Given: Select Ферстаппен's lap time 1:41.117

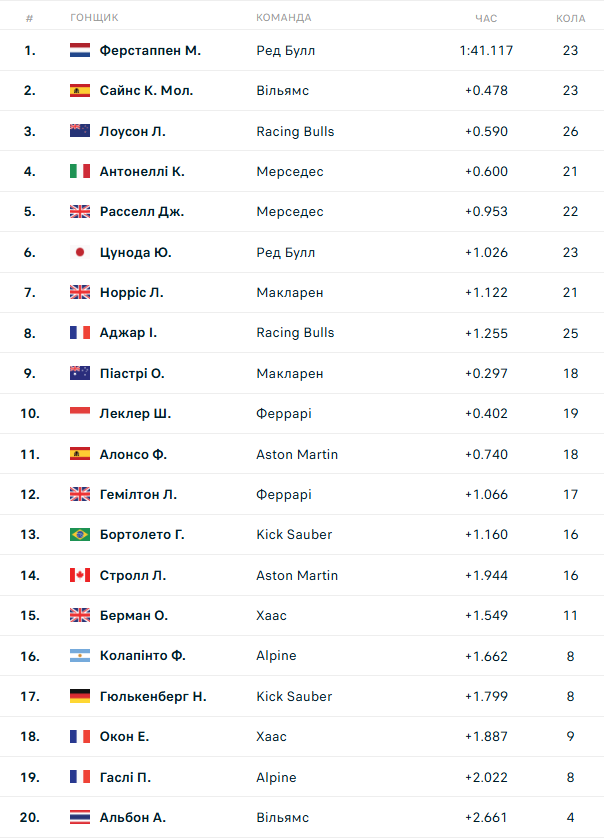Looking at the screenshot, I should 486,50.
